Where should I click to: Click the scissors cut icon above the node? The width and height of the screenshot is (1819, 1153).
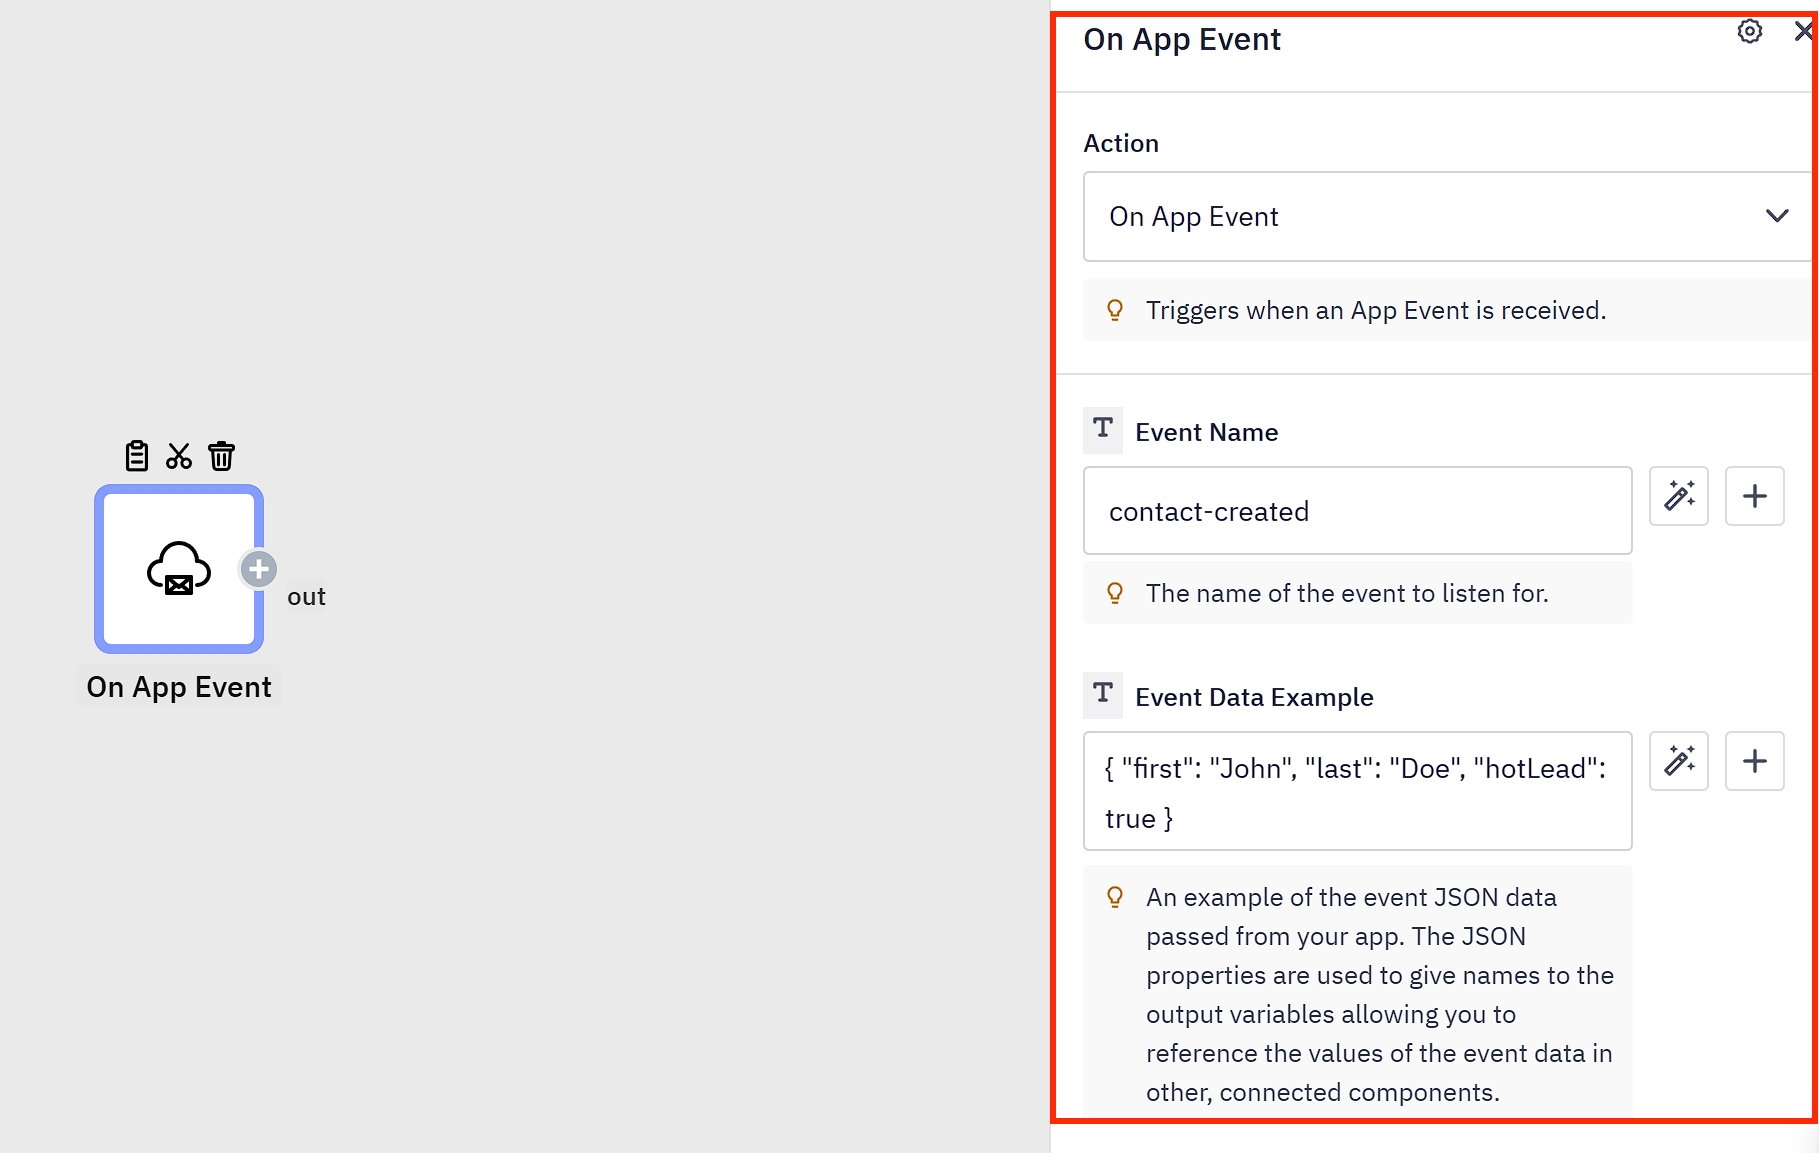coord(179,456)
